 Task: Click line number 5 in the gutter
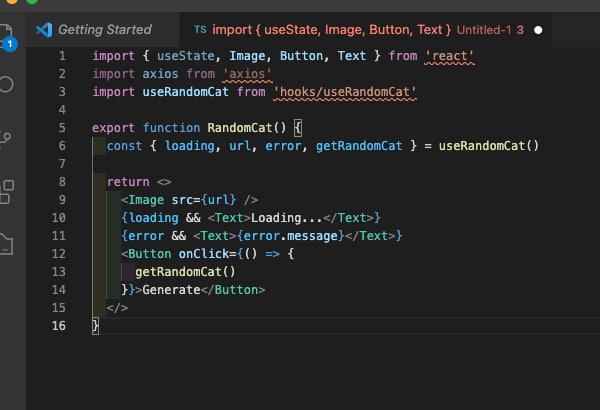point(62,127)
